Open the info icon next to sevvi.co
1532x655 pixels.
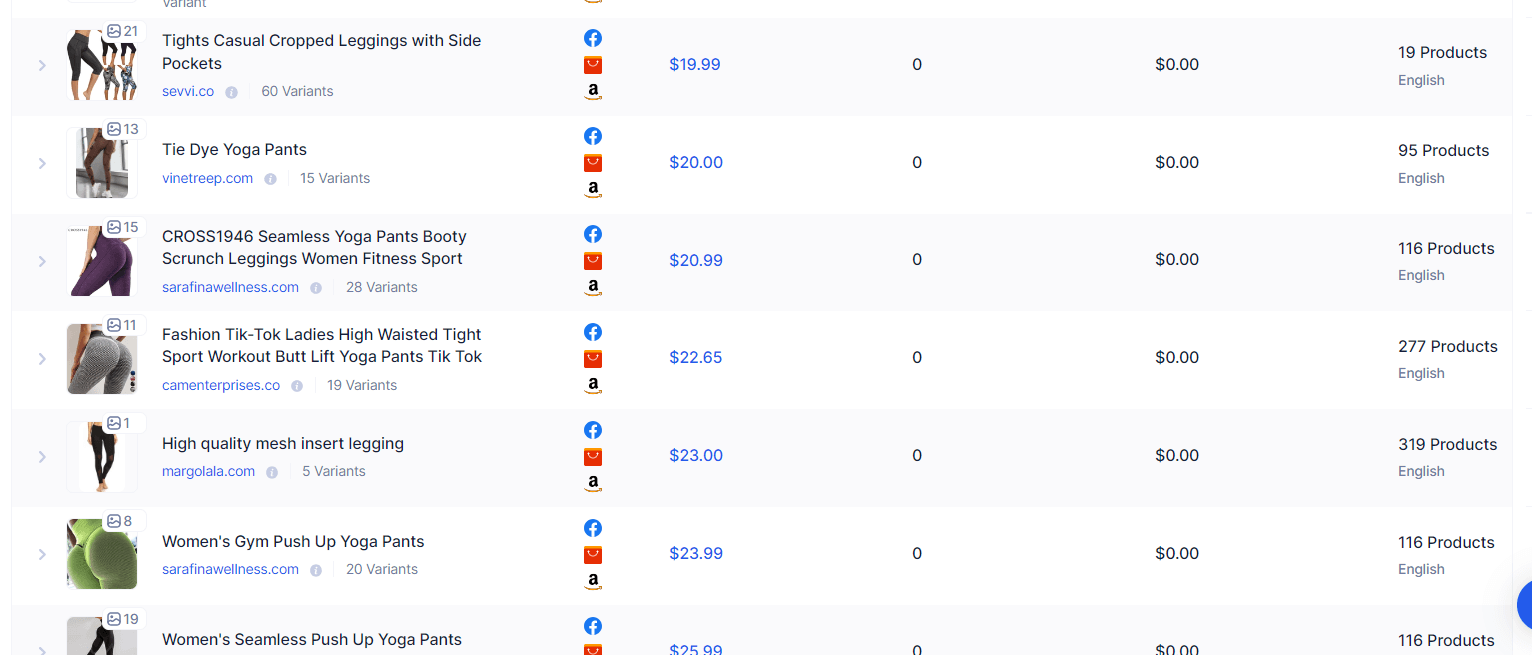(231, 91)
